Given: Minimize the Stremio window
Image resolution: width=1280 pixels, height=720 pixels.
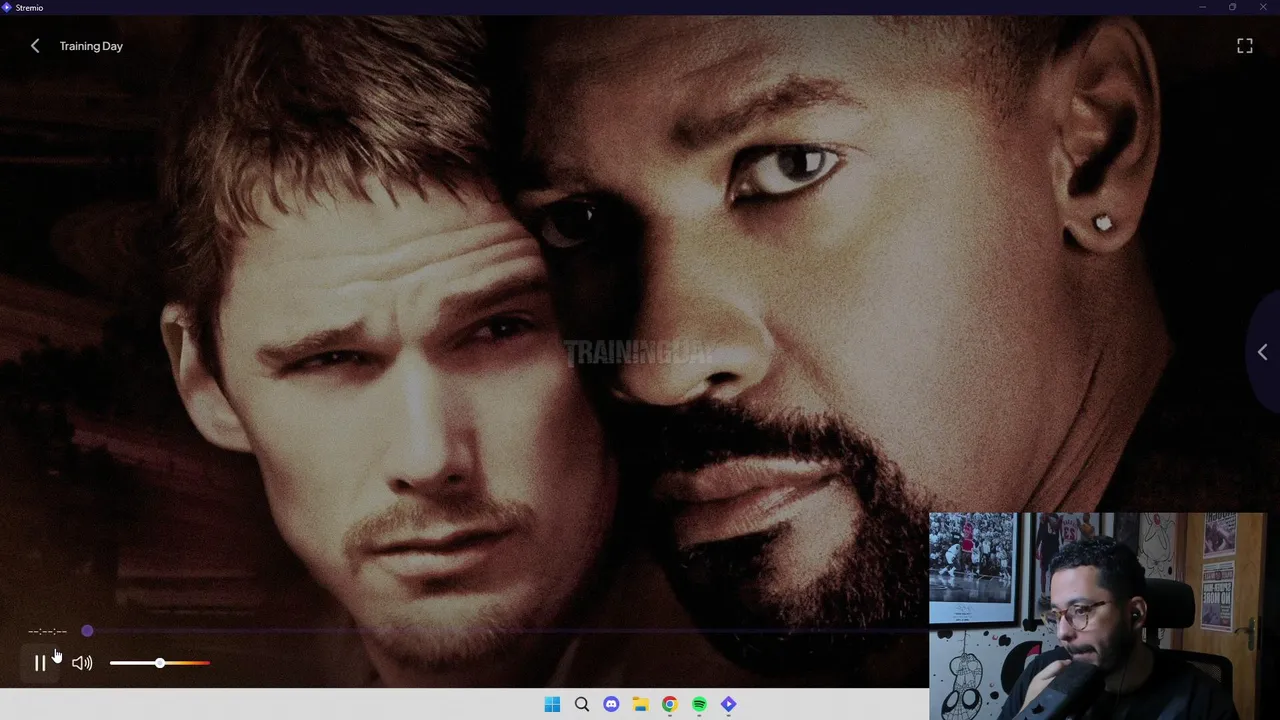Looking at the screenshot, I should pos(1202,7).
